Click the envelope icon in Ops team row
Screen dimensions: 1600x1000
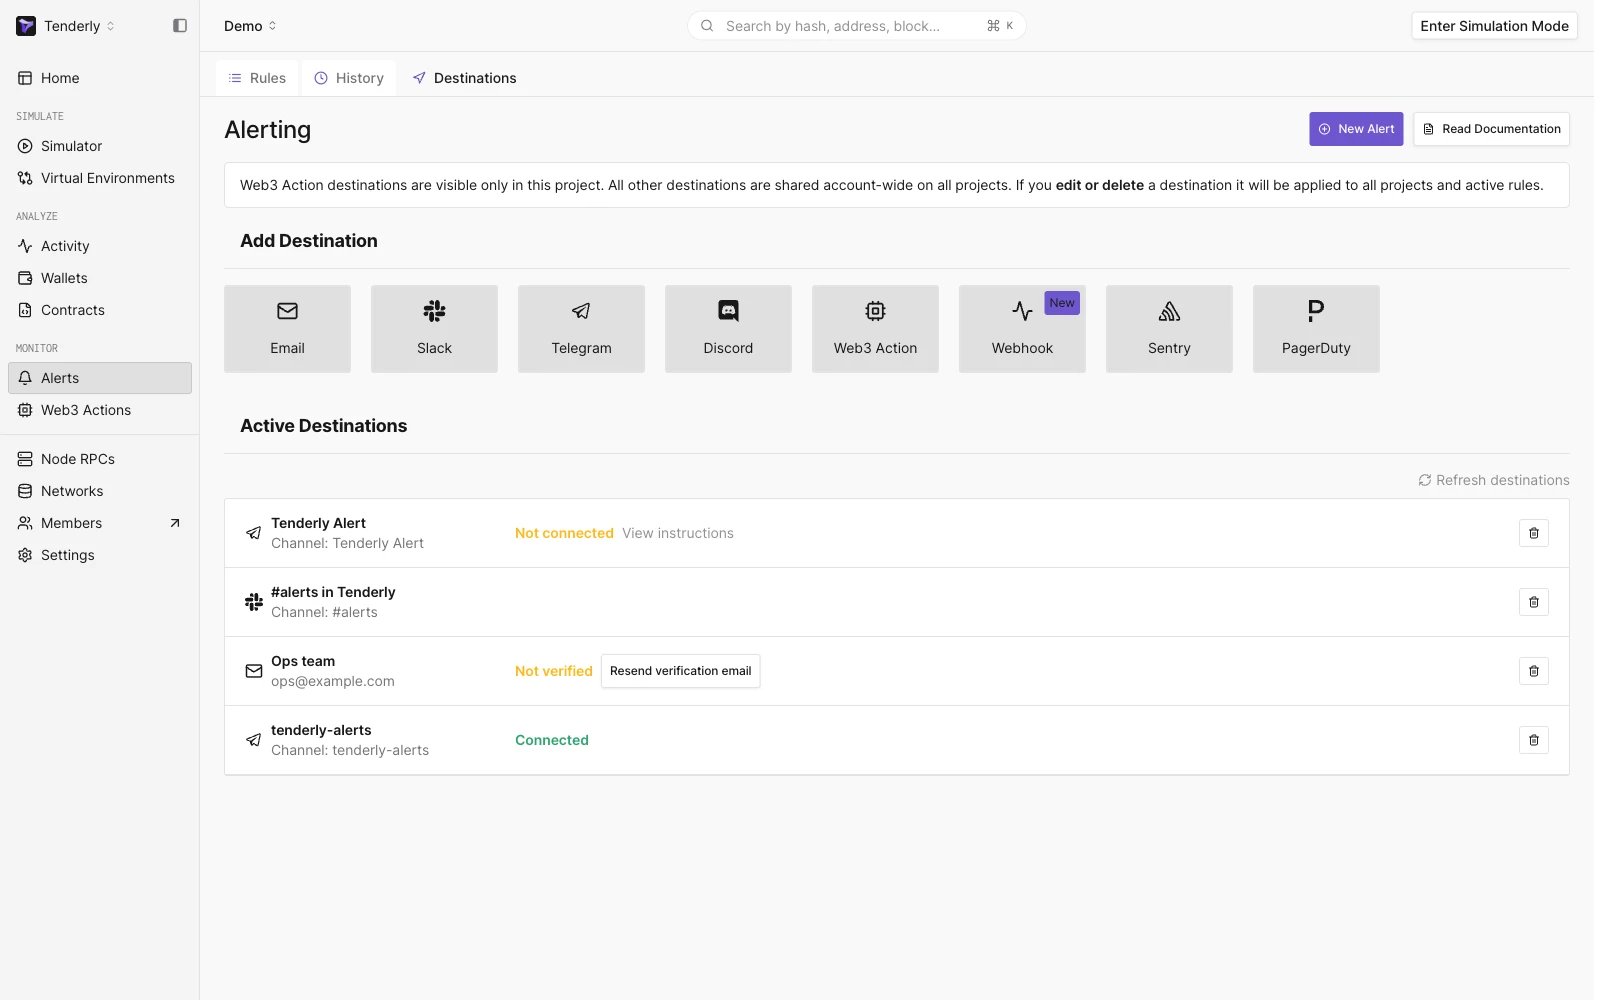[254, 671]
